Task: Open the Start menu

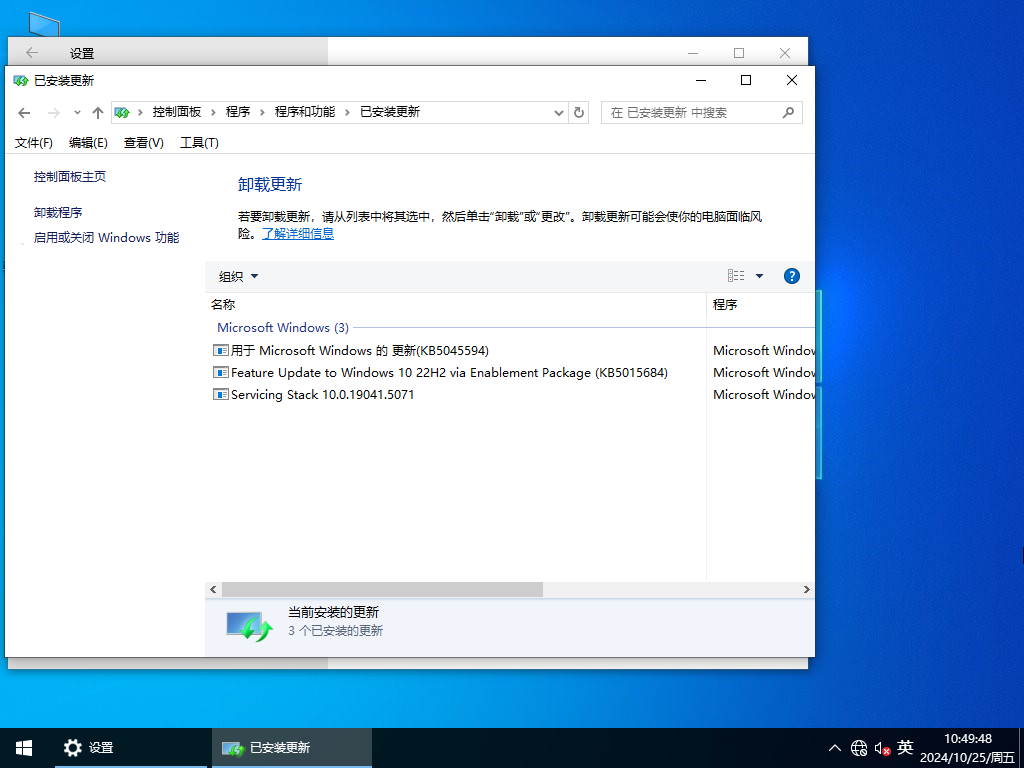Action: (22, 747)
